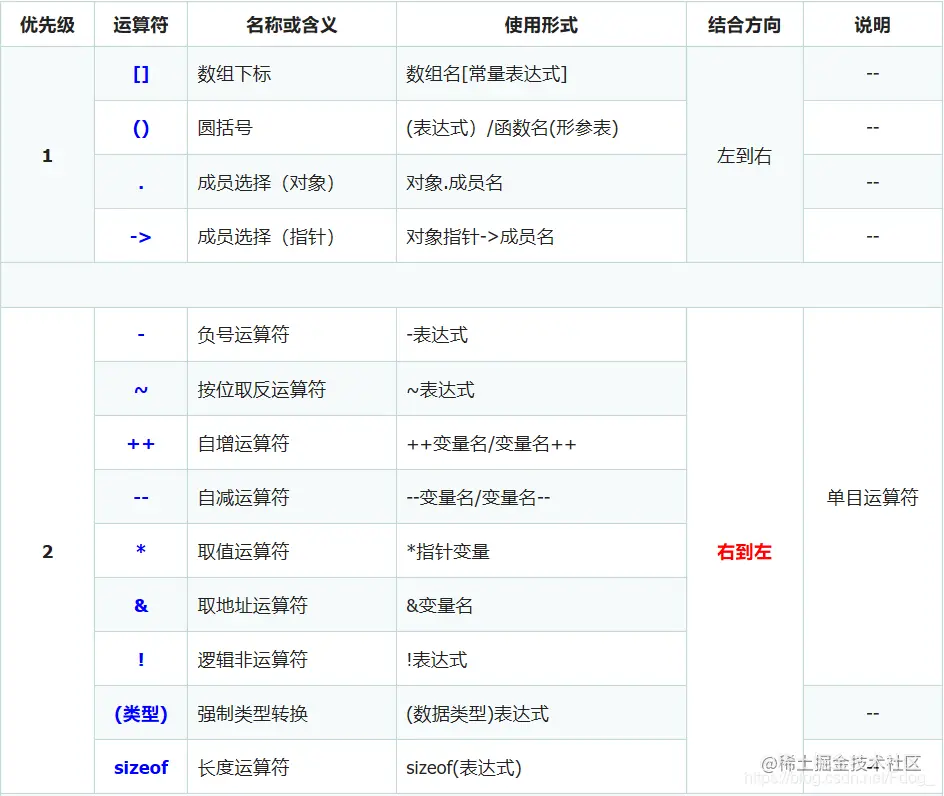
Task: Select the bitwise NOT ~ operator symbol
Action: (140, 388)
